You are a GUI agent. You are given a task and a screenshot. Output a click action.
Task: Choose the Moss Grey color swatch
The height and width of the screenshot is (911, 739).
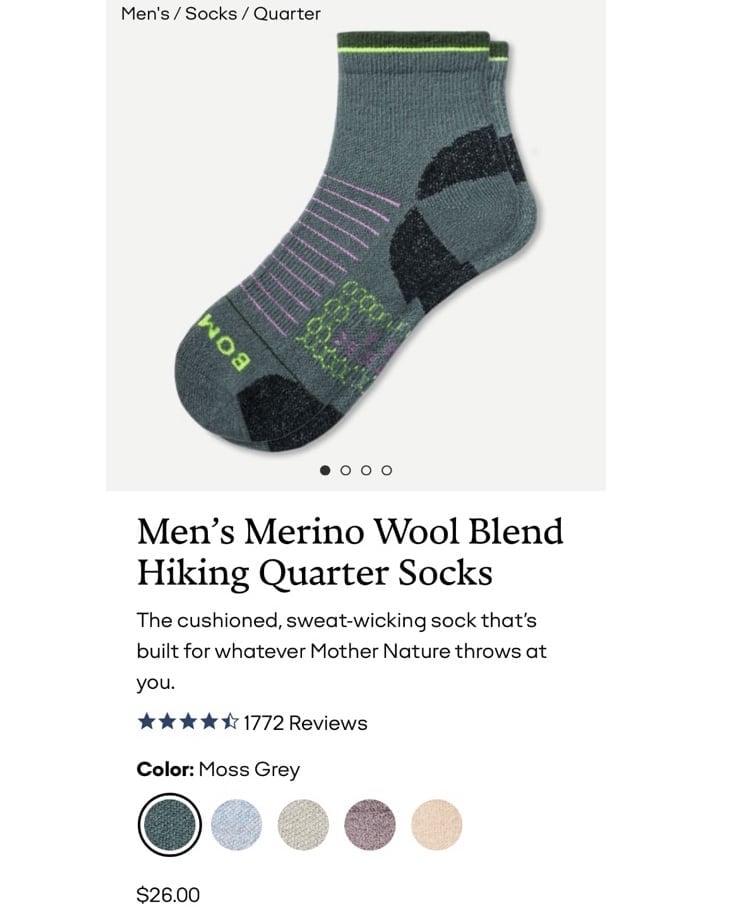[x=170, y=824]
